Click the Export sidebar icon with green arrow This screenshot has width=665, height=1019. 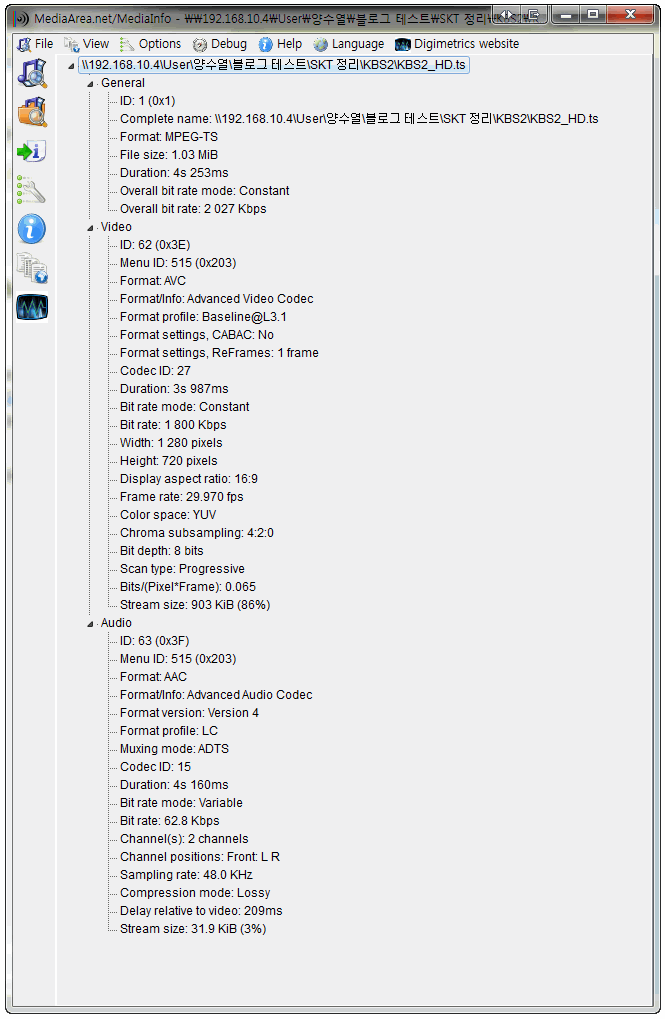click(x=32, y=151)
